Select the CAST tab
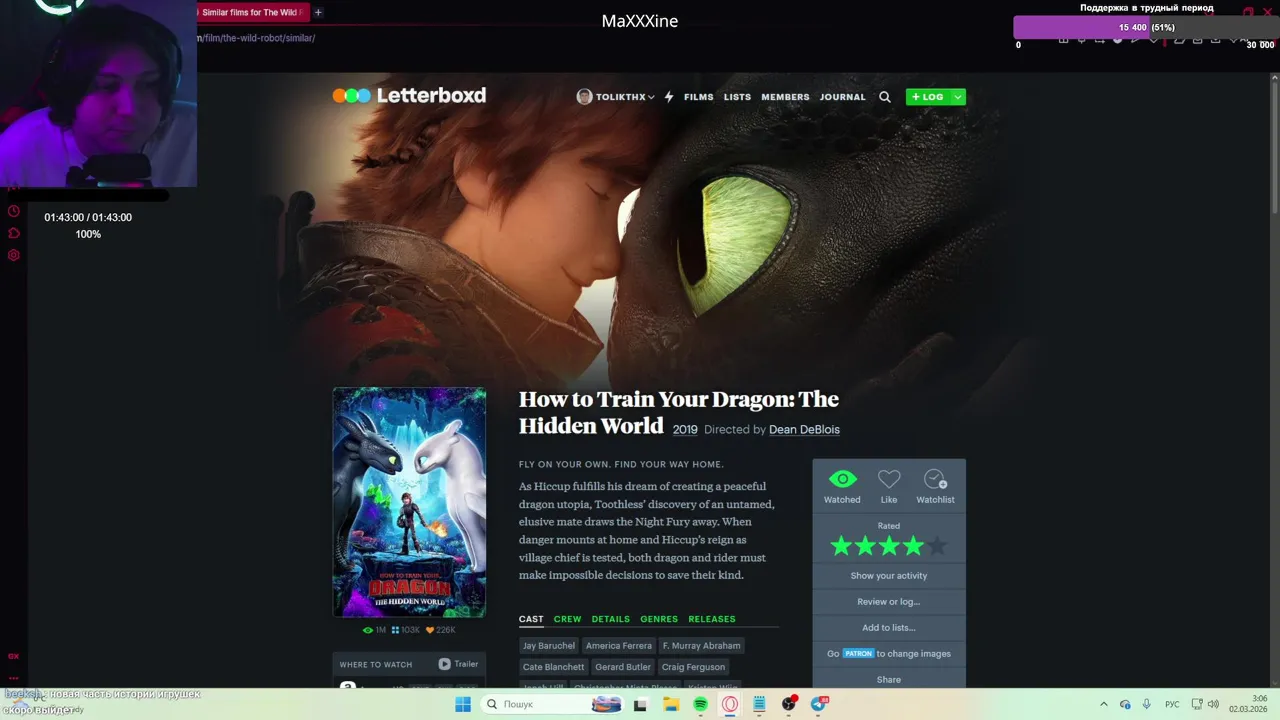The width and height of the screenshot is (1280, 720). 531,619
